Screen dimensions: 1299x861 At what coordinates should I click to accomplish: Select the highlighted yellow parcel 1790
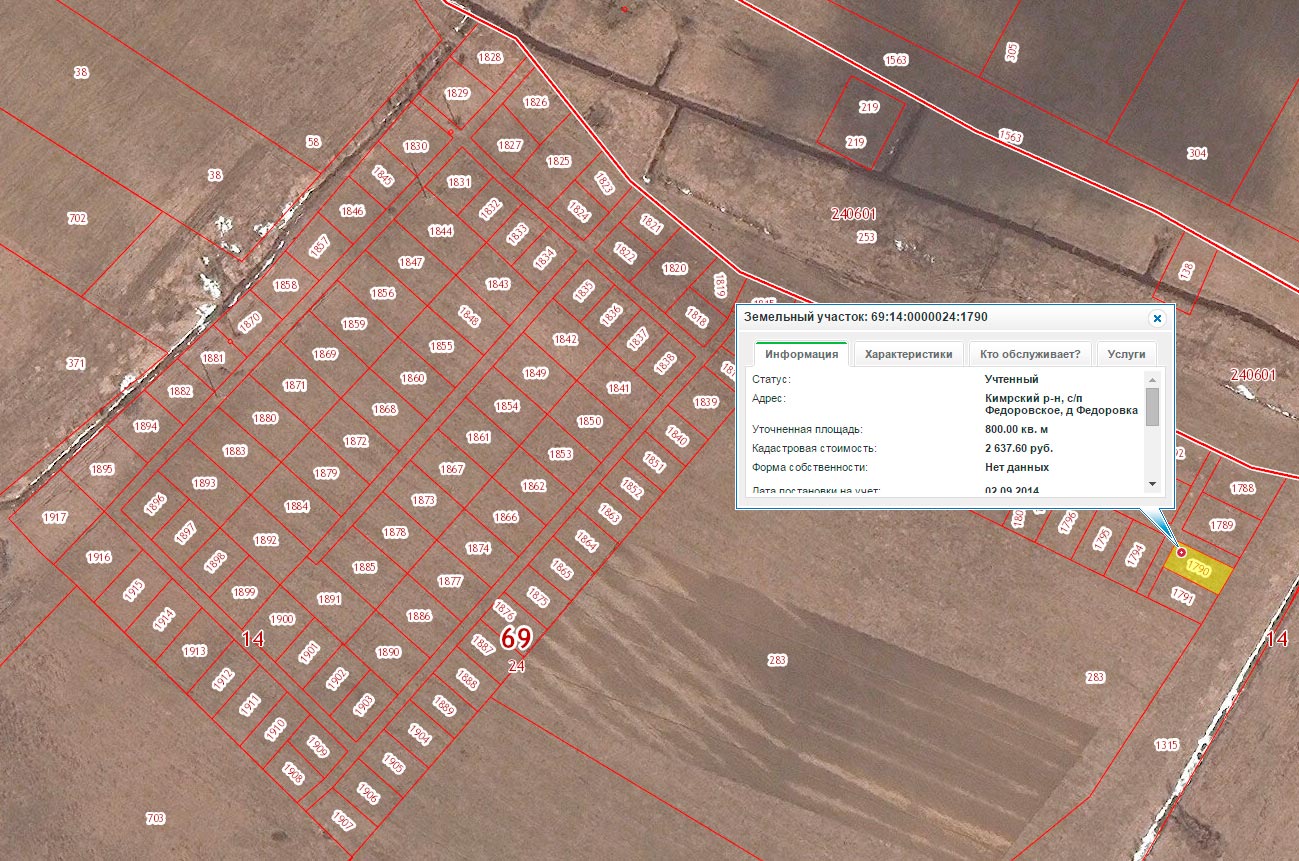point(1198,570)
